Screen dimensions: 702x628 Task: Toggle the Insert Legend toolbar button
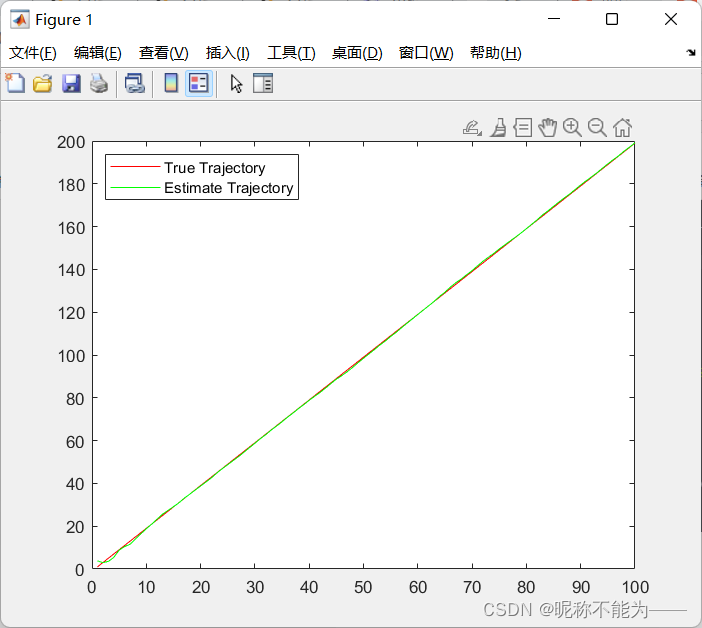pyautogui.click(x=199, y=83)
